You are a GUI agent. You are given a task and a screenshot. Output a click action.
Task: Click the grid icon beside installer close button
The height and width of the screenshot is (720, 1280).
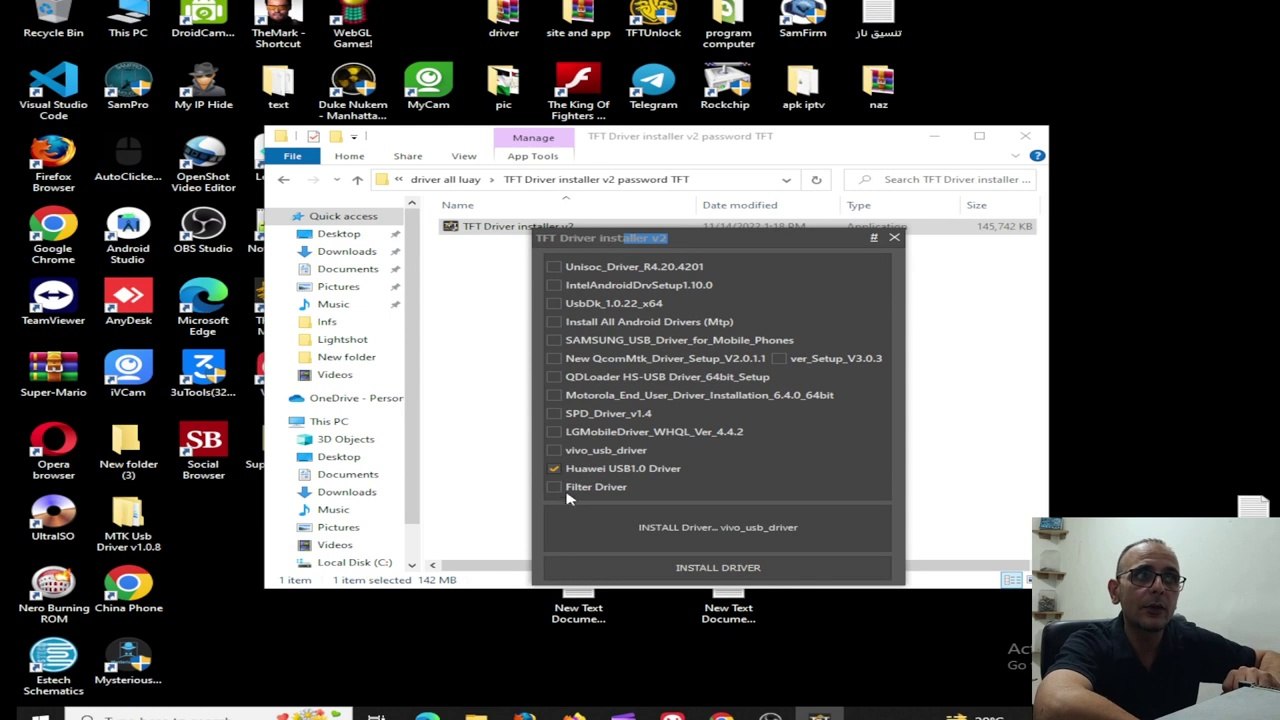874,238
